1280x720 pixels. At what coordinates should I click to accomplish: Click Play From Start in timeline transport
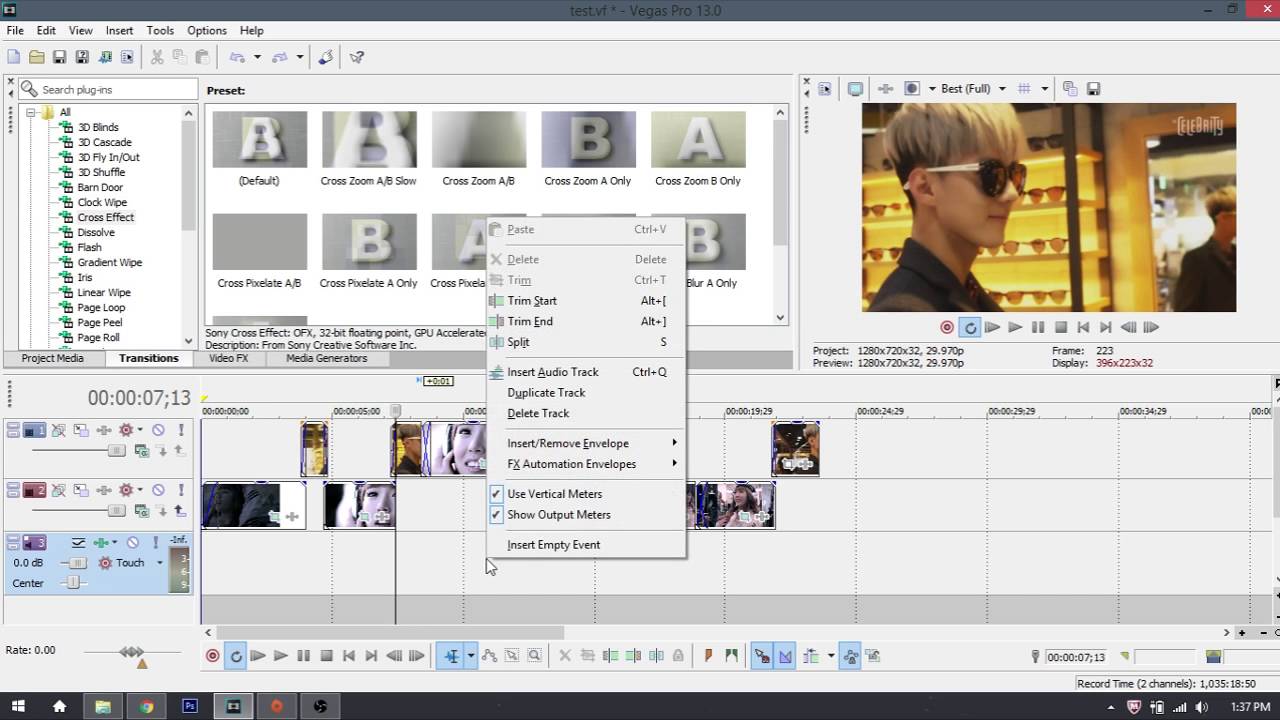pos(258,656)
